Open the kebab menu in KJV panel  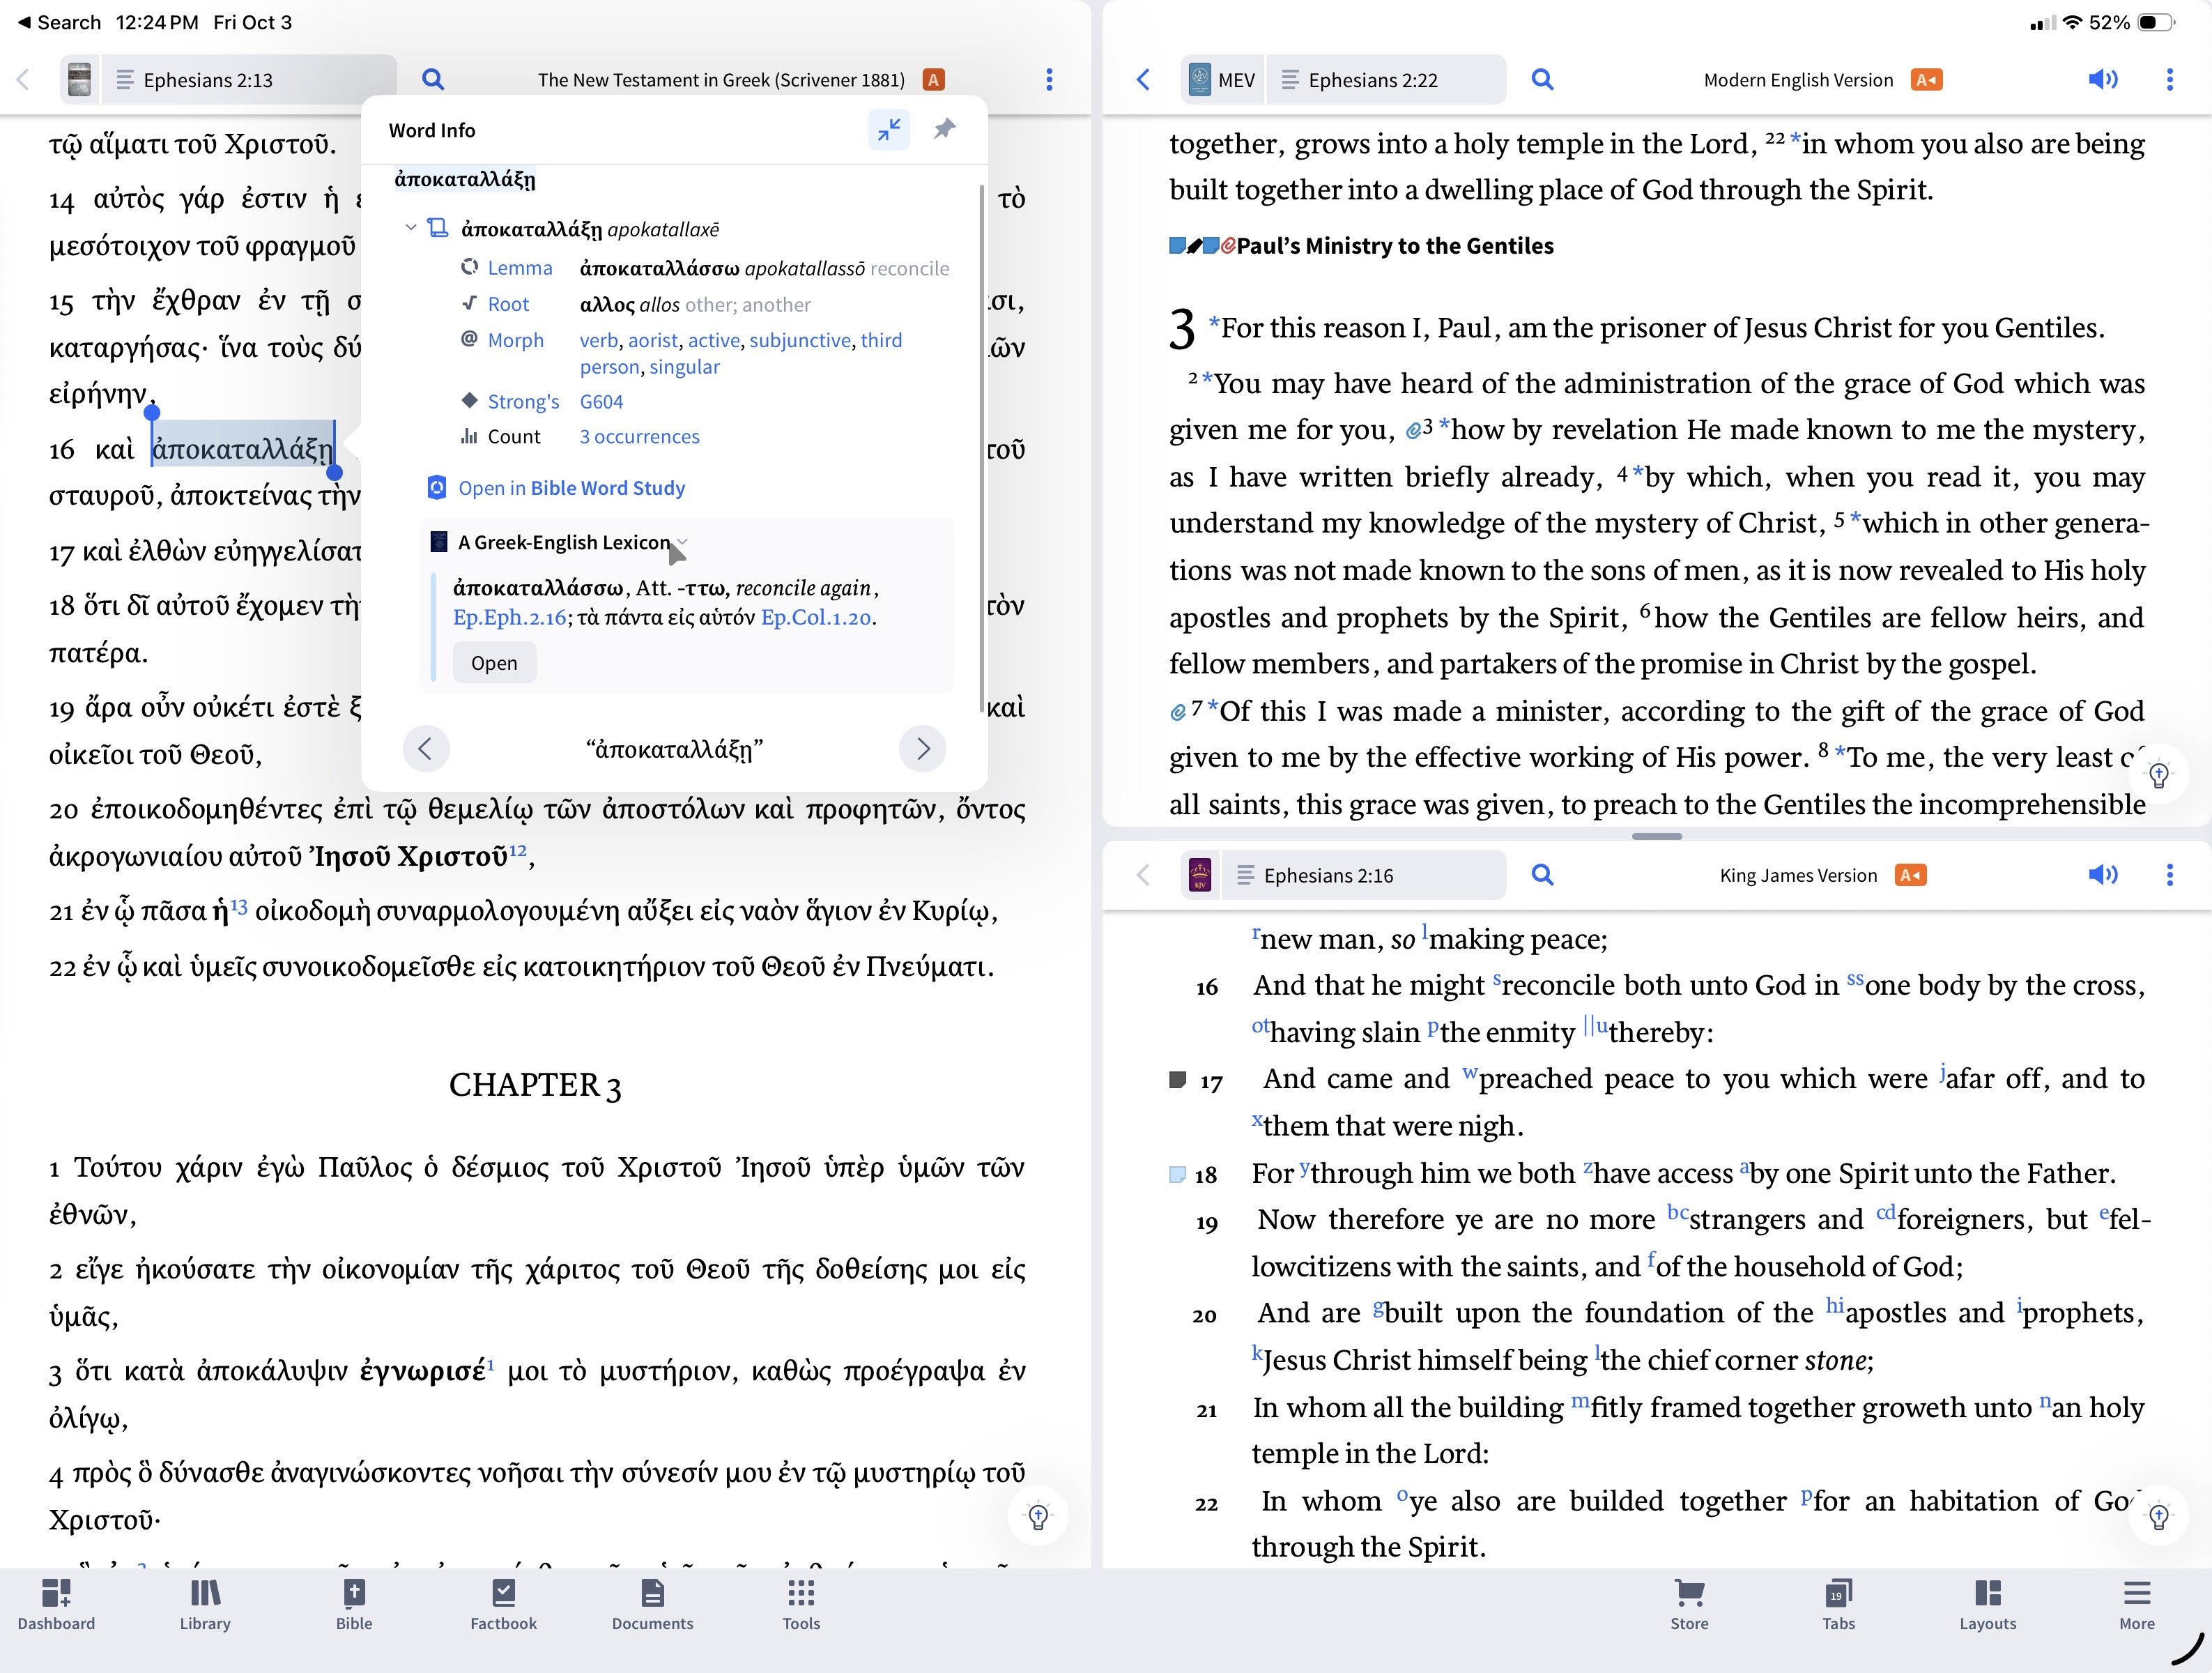coord(2169,875)
